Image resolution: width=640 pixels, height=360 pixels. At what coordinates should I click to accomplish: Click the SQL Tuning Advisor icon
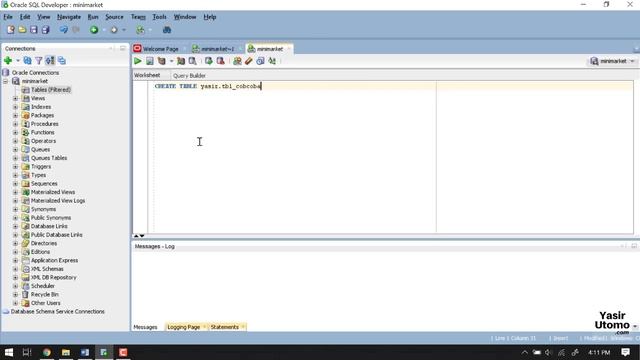192,61
